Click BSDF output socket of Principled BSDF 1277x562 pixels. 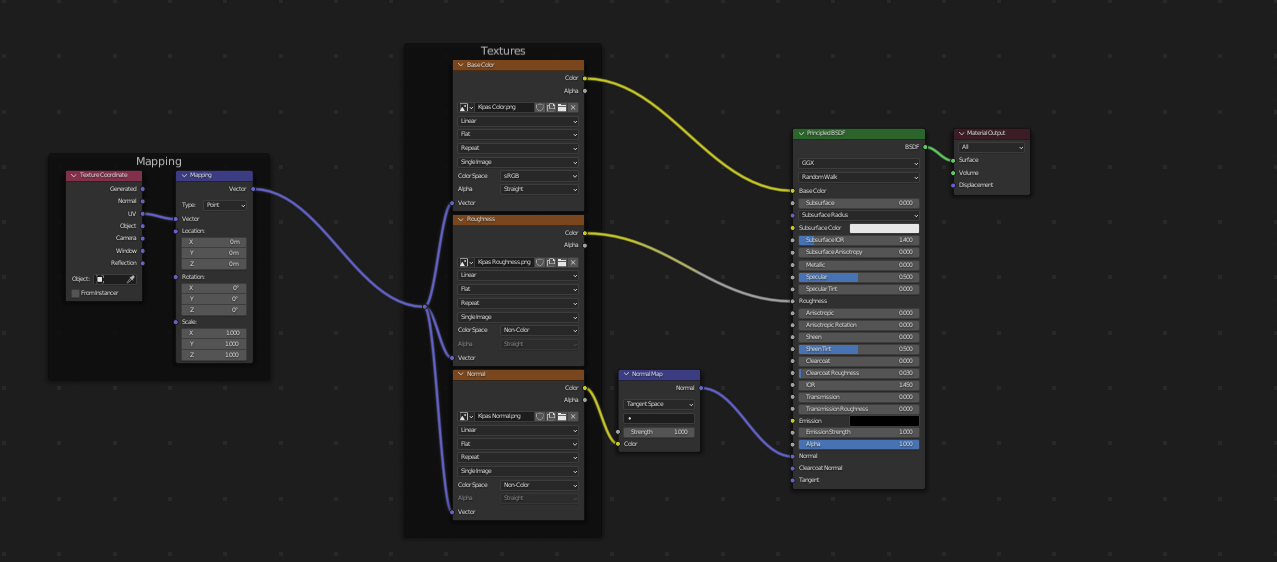[925, 147]
